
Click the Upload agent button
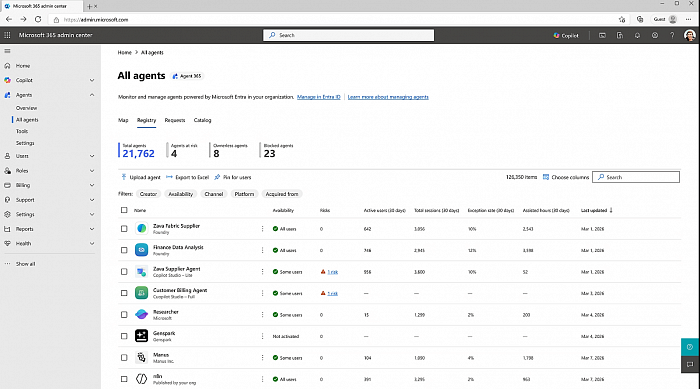pyautogui.click(x=141, y=177)
